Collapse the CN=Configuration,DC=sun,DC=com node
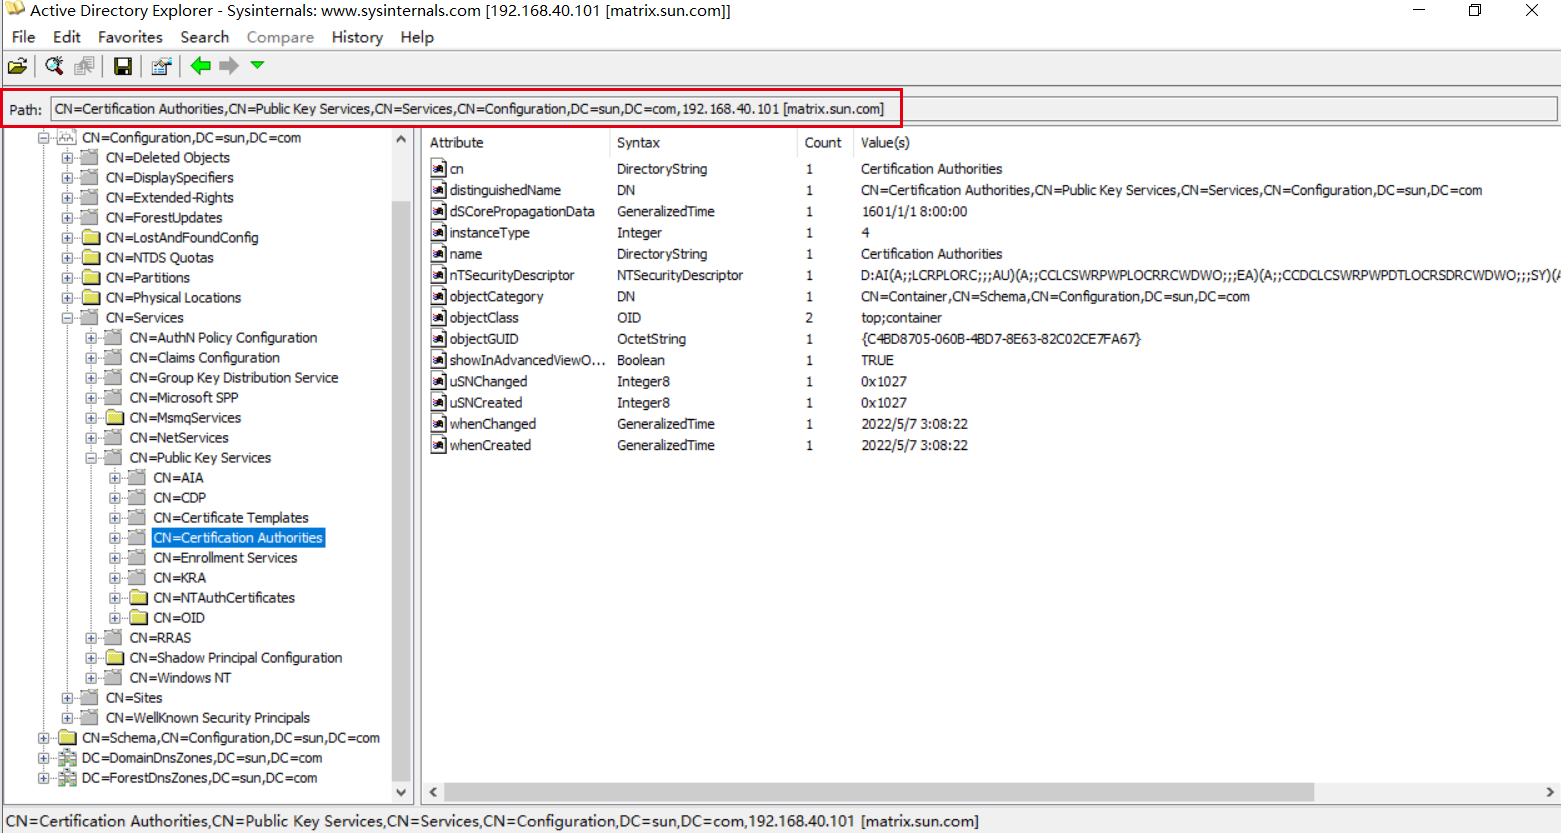Viewport: 1561px width, 833px height. [x=43, y=138]
